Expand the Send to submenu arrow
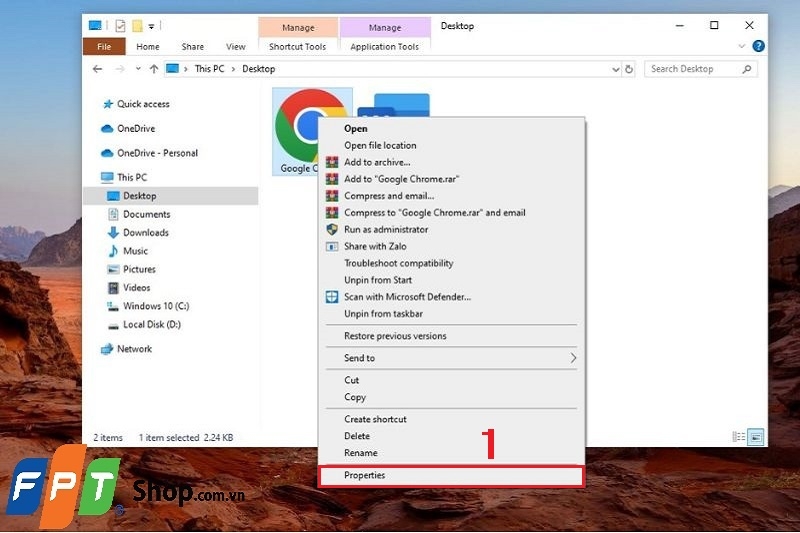The height and width of the screenshot is (533, 800). pos(573,358)
